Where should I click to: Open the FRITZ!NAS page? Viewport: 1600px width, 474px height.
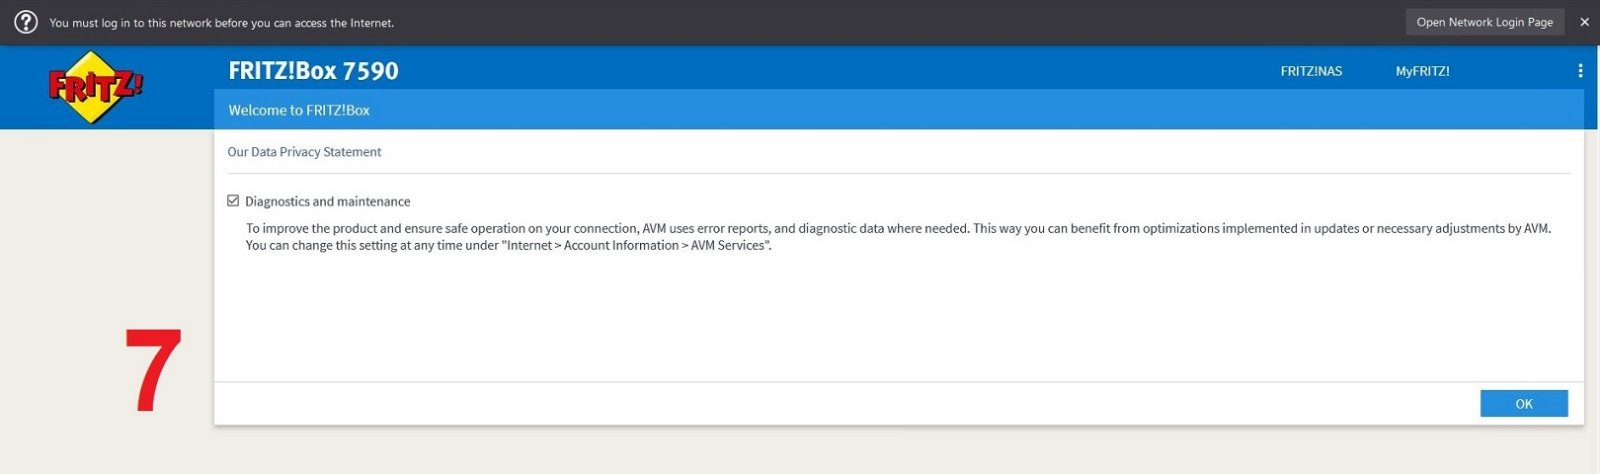[1311, 71]
